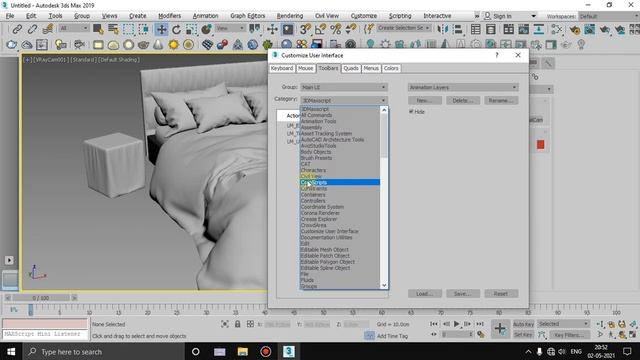Open the Group dropdown in Customize dialog
This screenshot has width=640, height=360.
tap(344, 87)
